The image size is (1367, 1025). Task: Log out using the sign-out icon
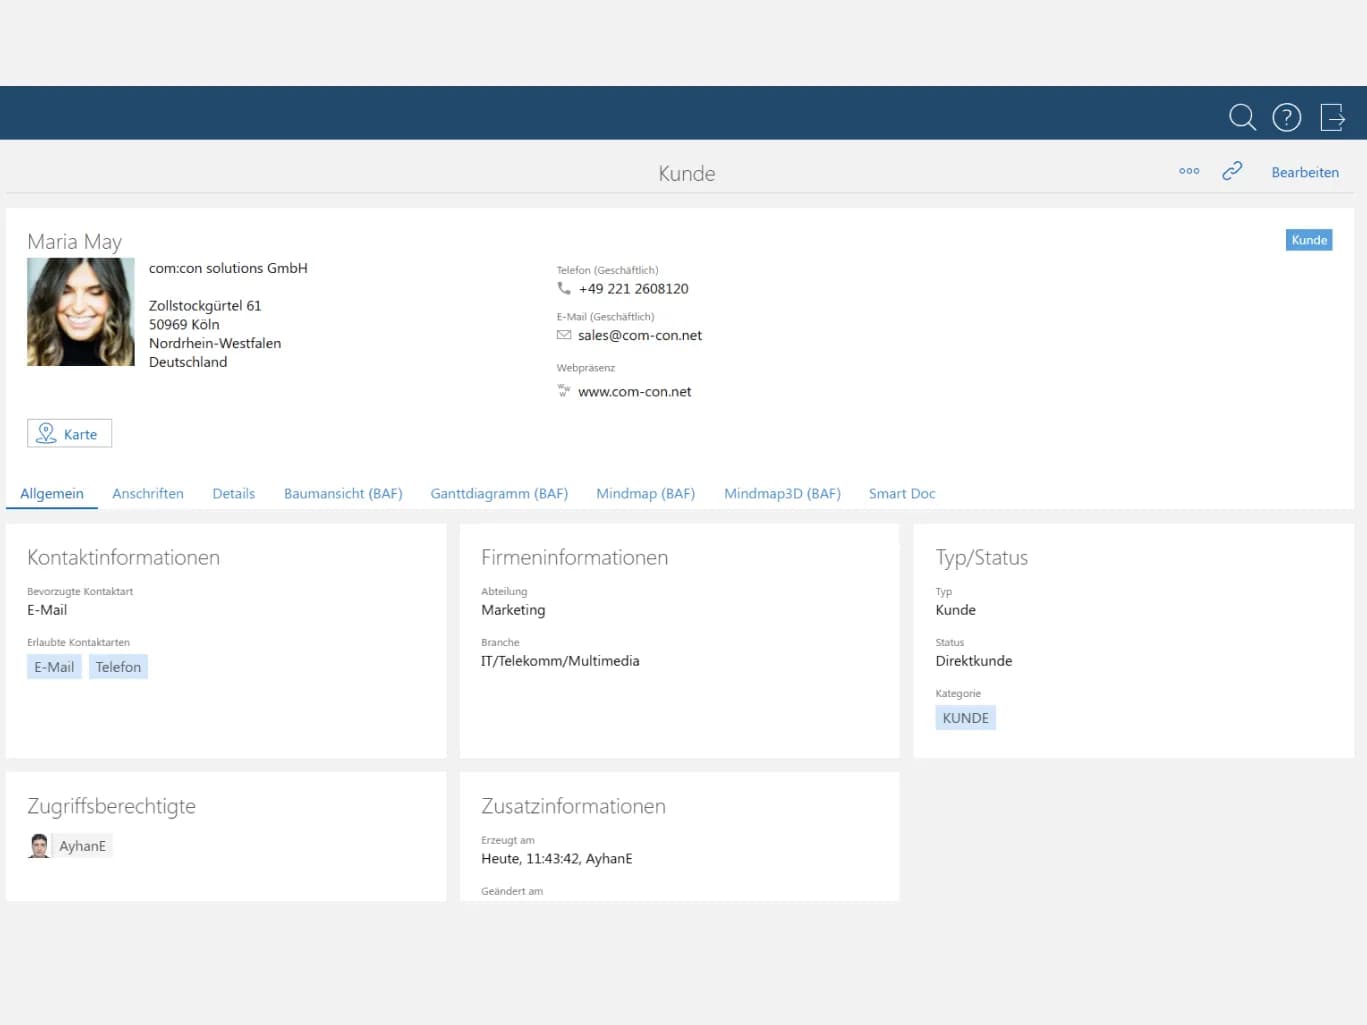(x=1332, y=117)
